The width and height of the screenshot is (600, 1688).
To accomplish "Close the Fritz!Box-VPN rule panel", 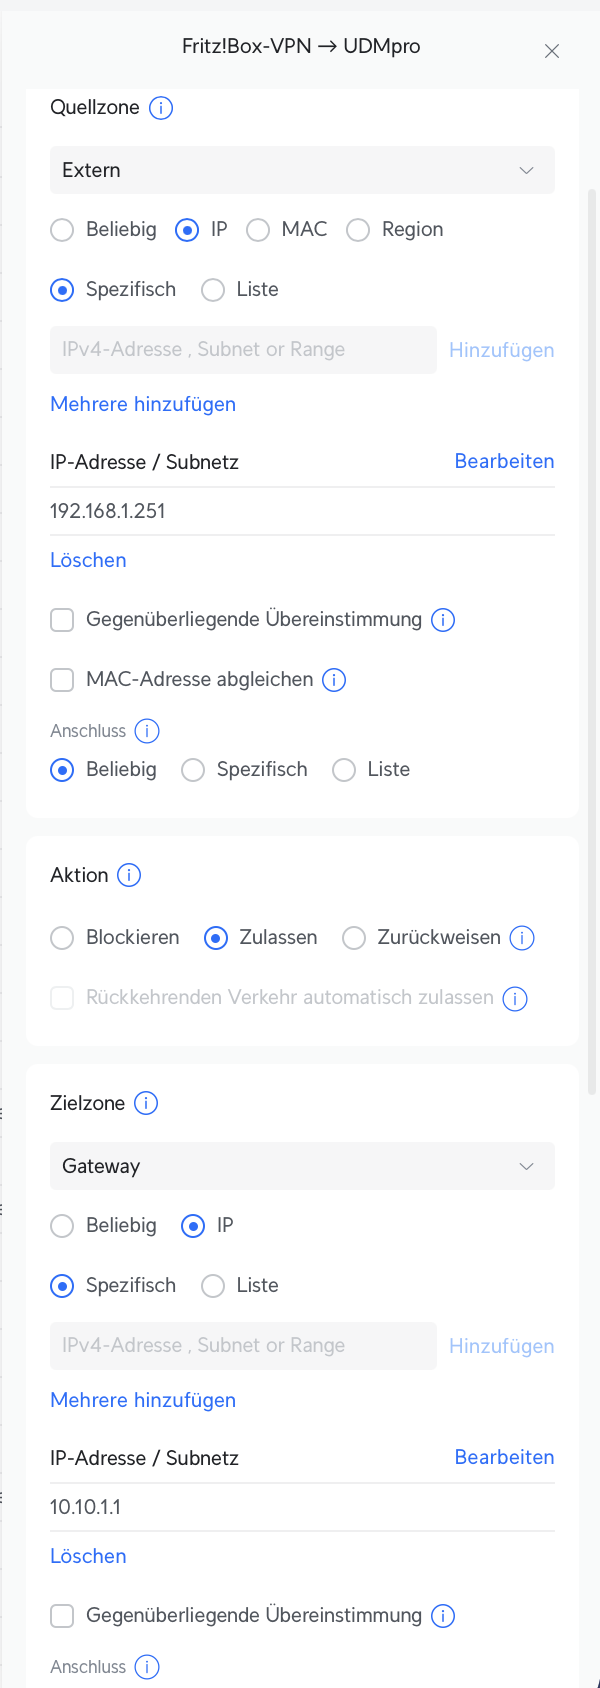I will 552,51.
